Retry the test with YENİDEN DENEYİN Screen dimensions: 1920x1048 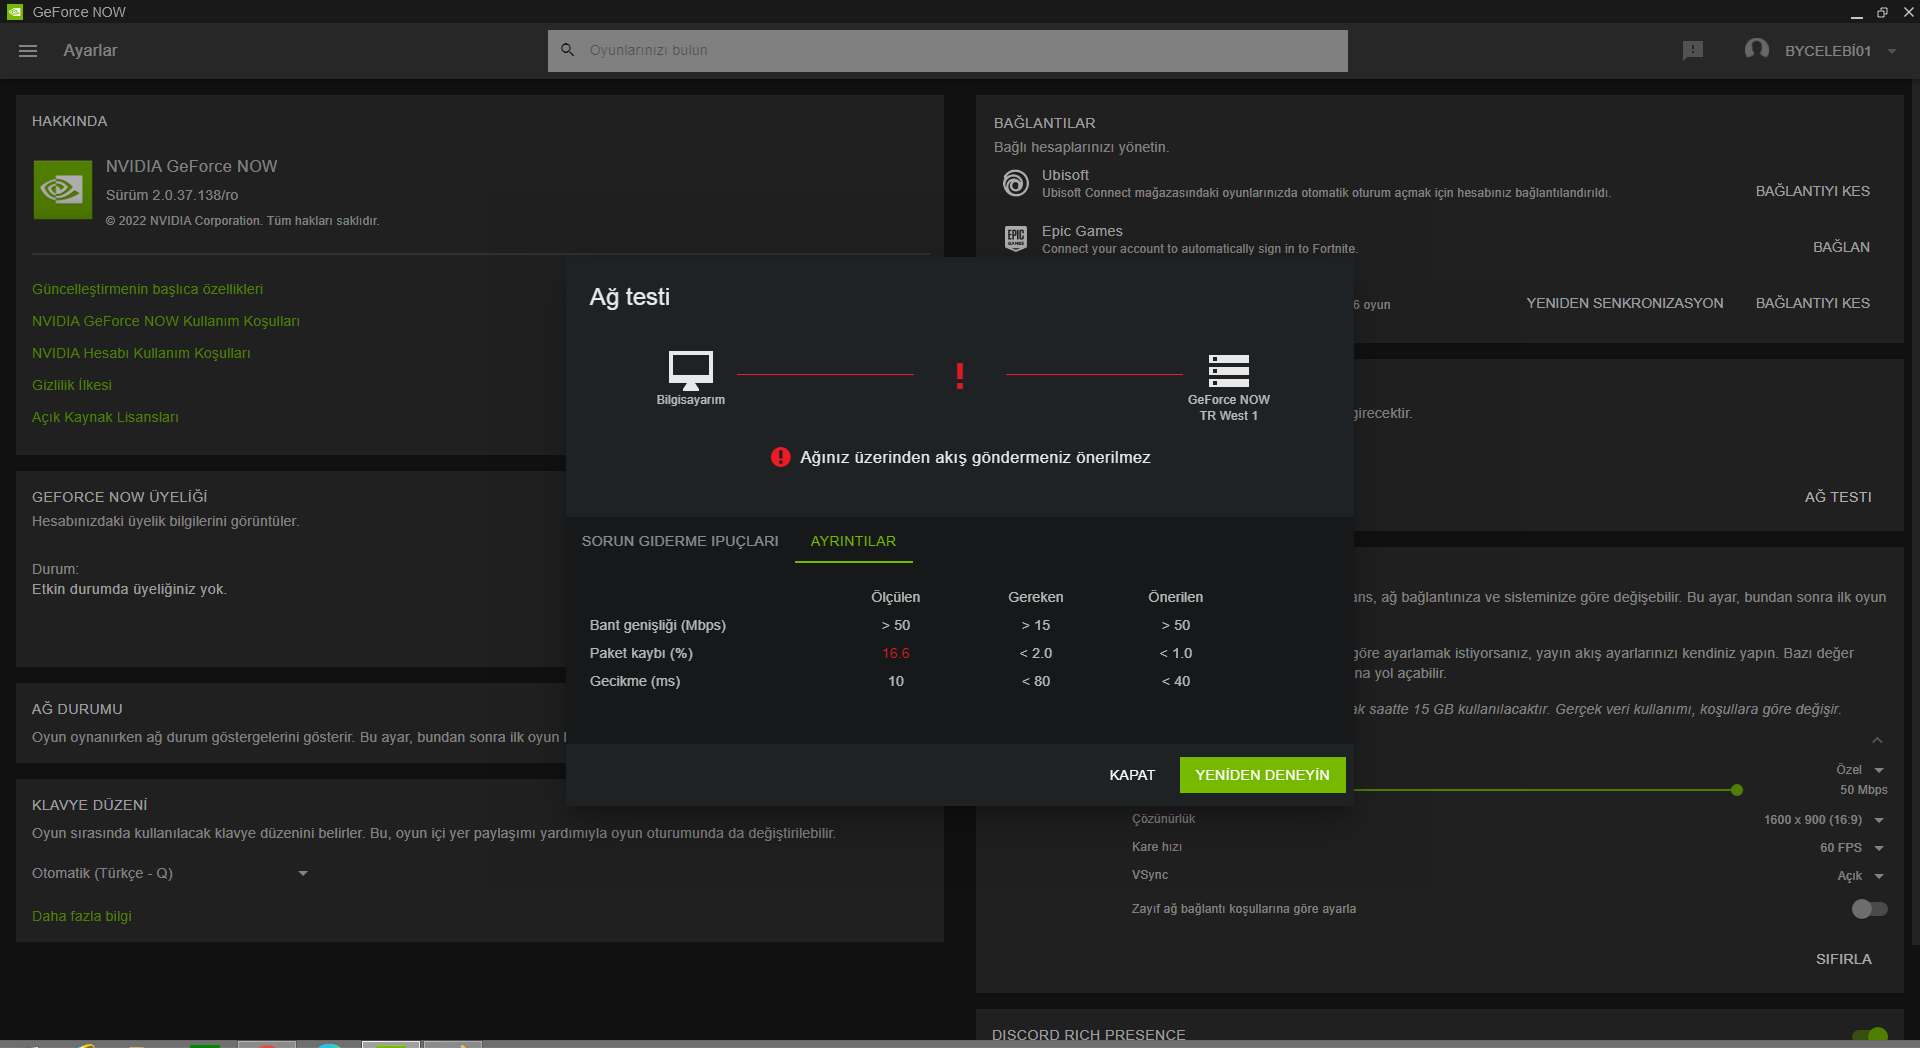point(1262,775)
